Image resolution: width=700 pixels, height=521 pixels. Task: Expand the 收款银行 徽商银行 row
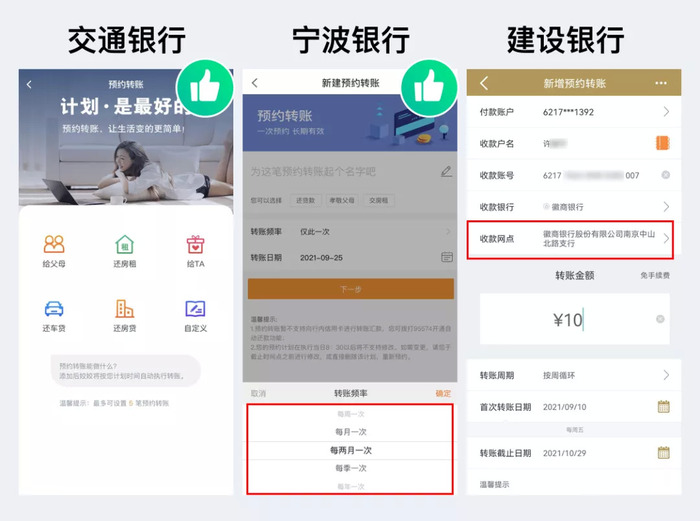574,207
